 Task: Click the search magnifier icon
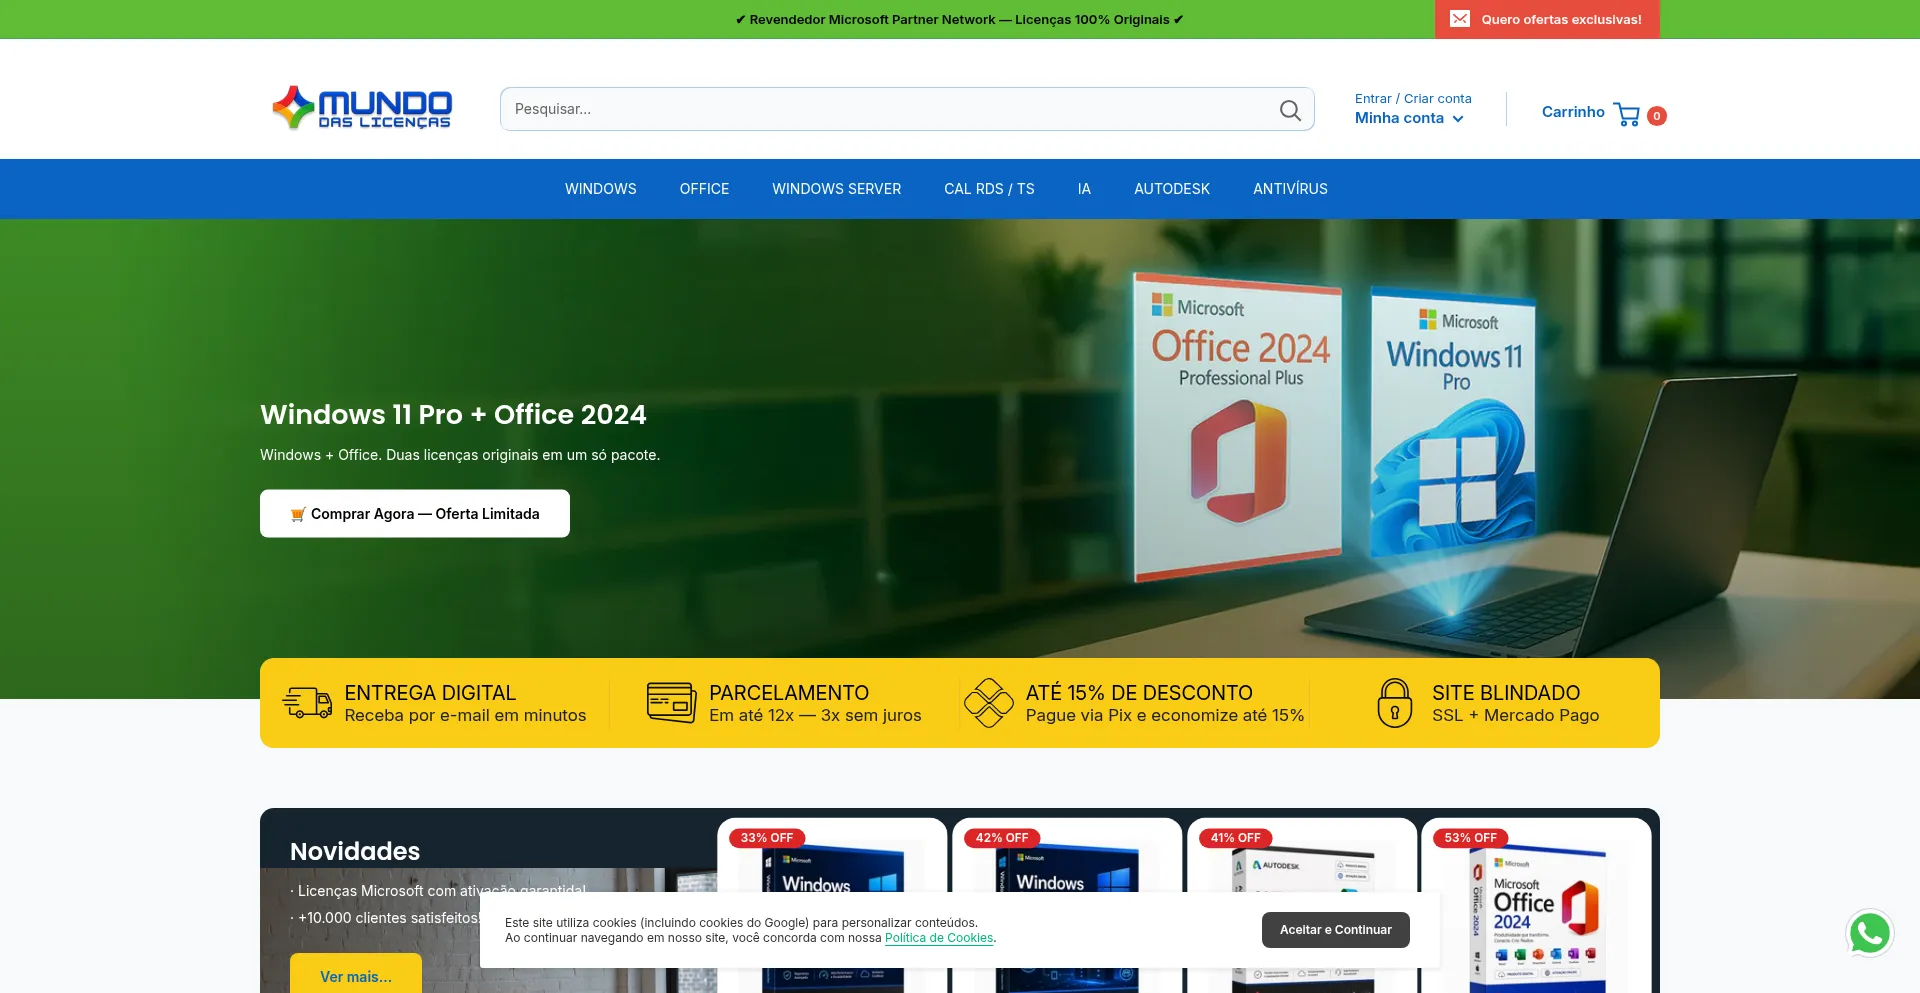(x=1290, y=110)
